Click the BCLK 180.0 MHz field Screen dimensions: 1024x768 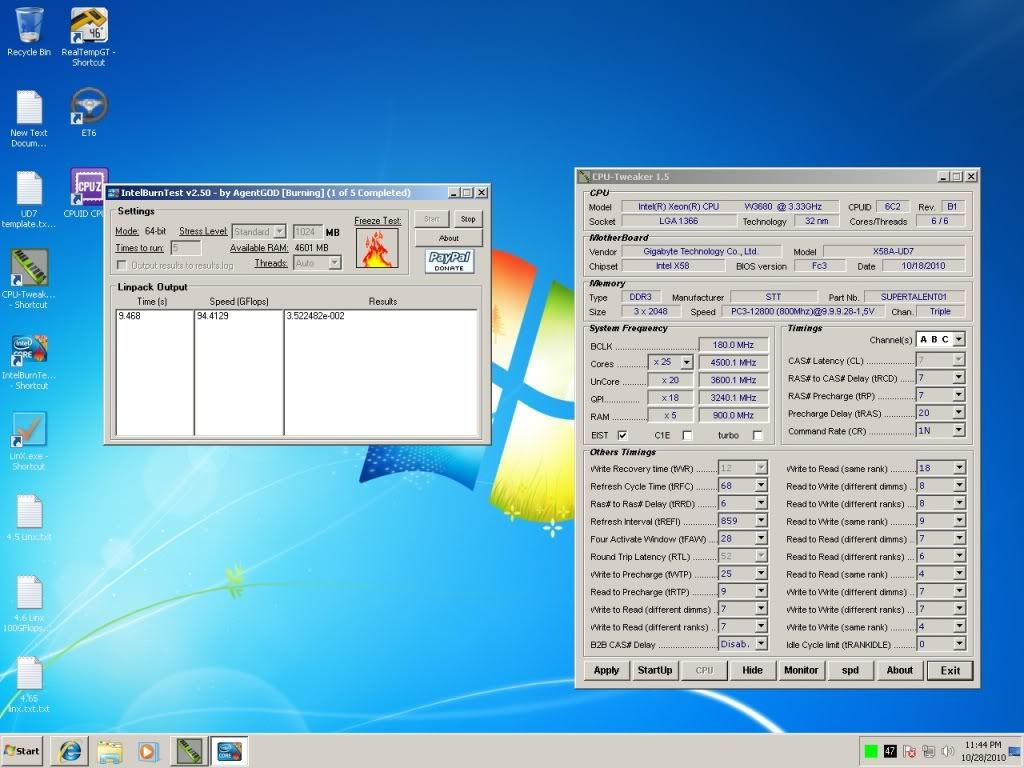(x=733, y=345)
